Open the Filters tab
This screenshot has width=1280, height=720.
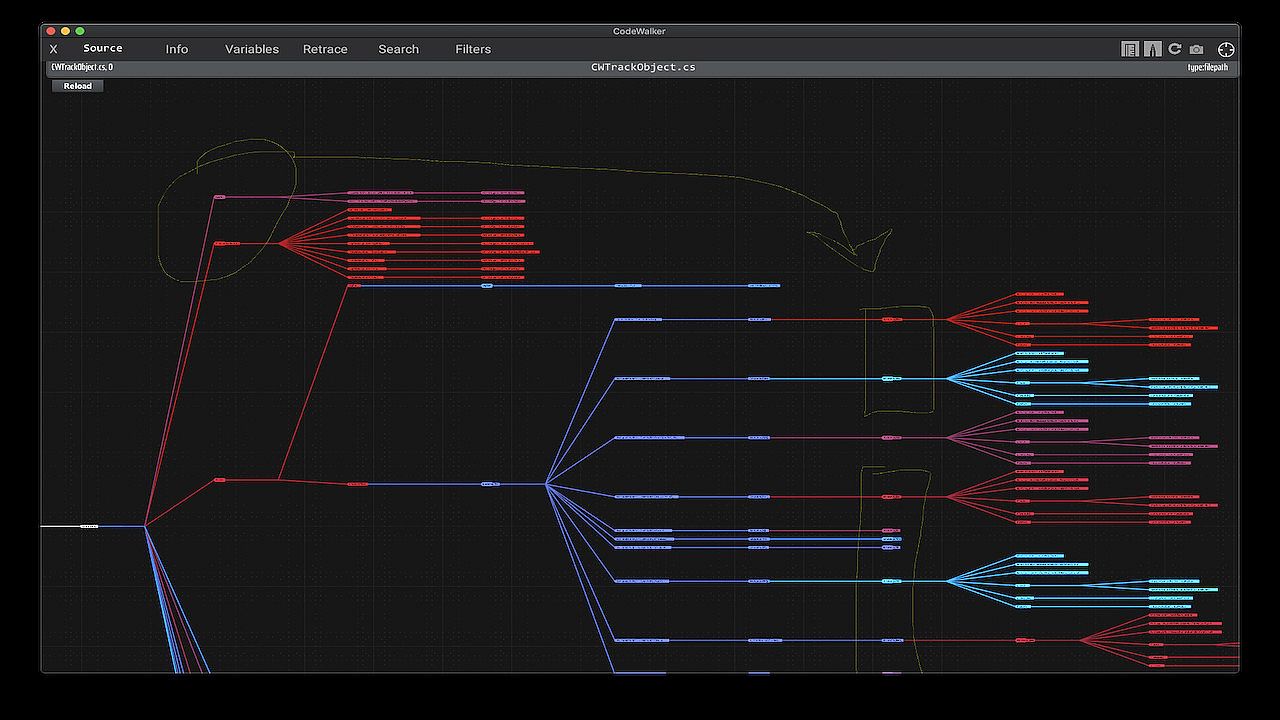click(473, 49)
